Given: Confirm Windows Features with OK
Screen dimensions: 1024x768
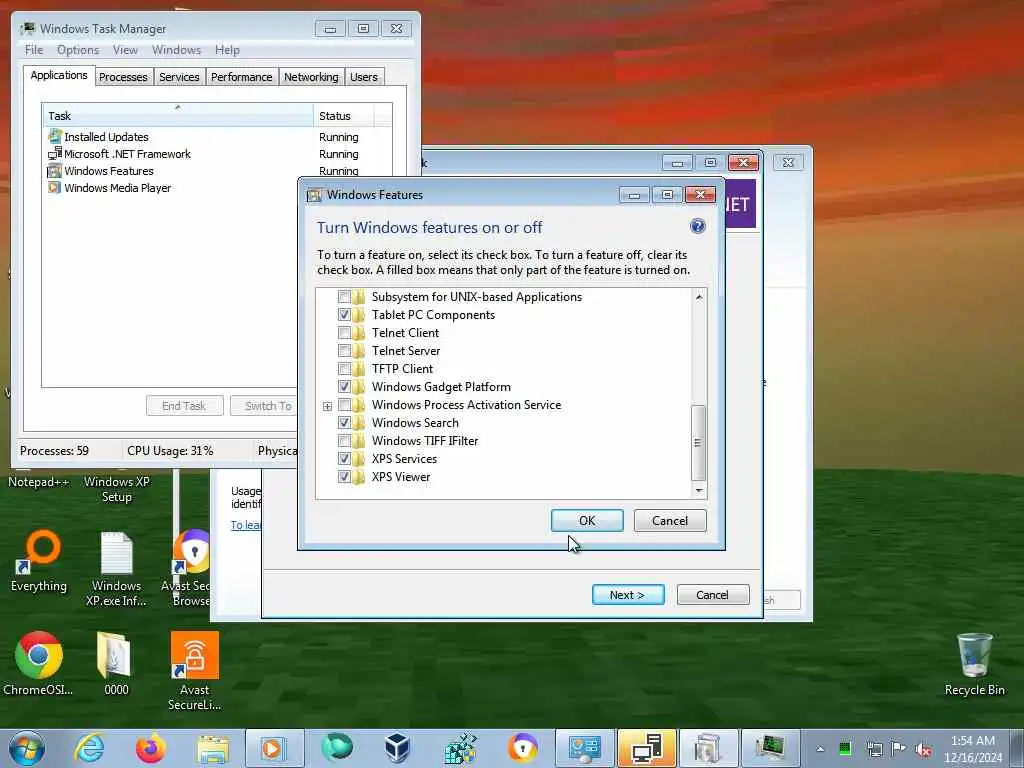Looking at the screenshot, I should pos(587,520).
